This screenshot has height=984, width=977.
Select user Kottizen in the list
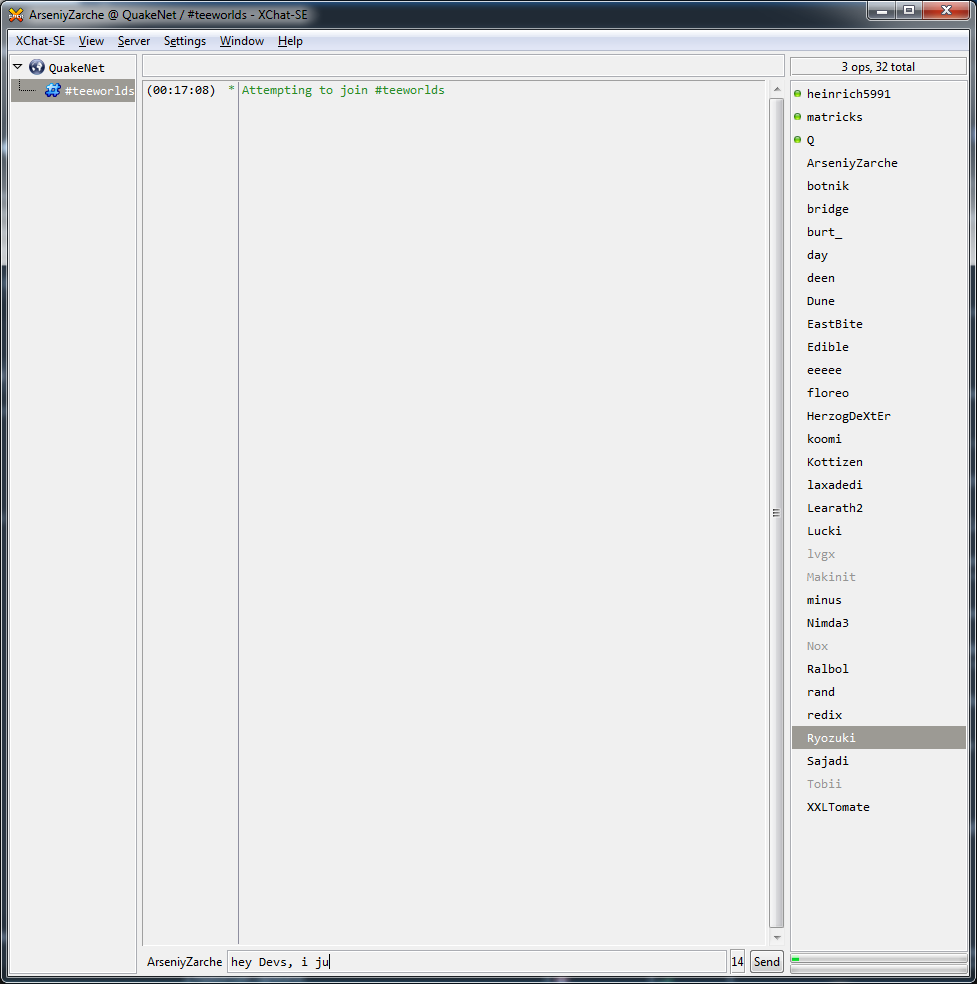[x=878, y=462]
